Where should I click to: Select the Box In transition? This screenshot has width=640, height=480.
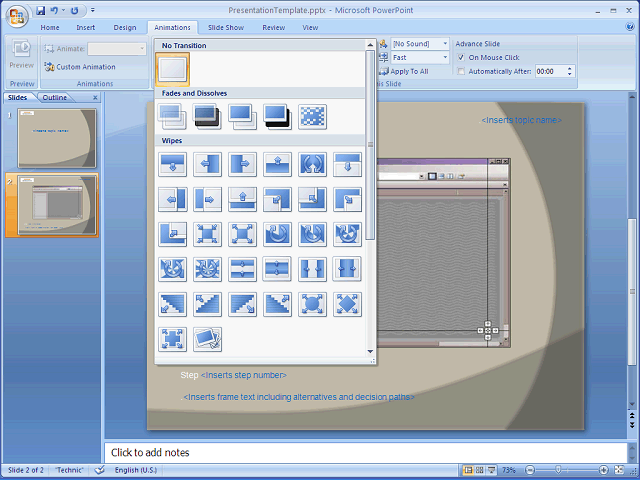point(207,234)
